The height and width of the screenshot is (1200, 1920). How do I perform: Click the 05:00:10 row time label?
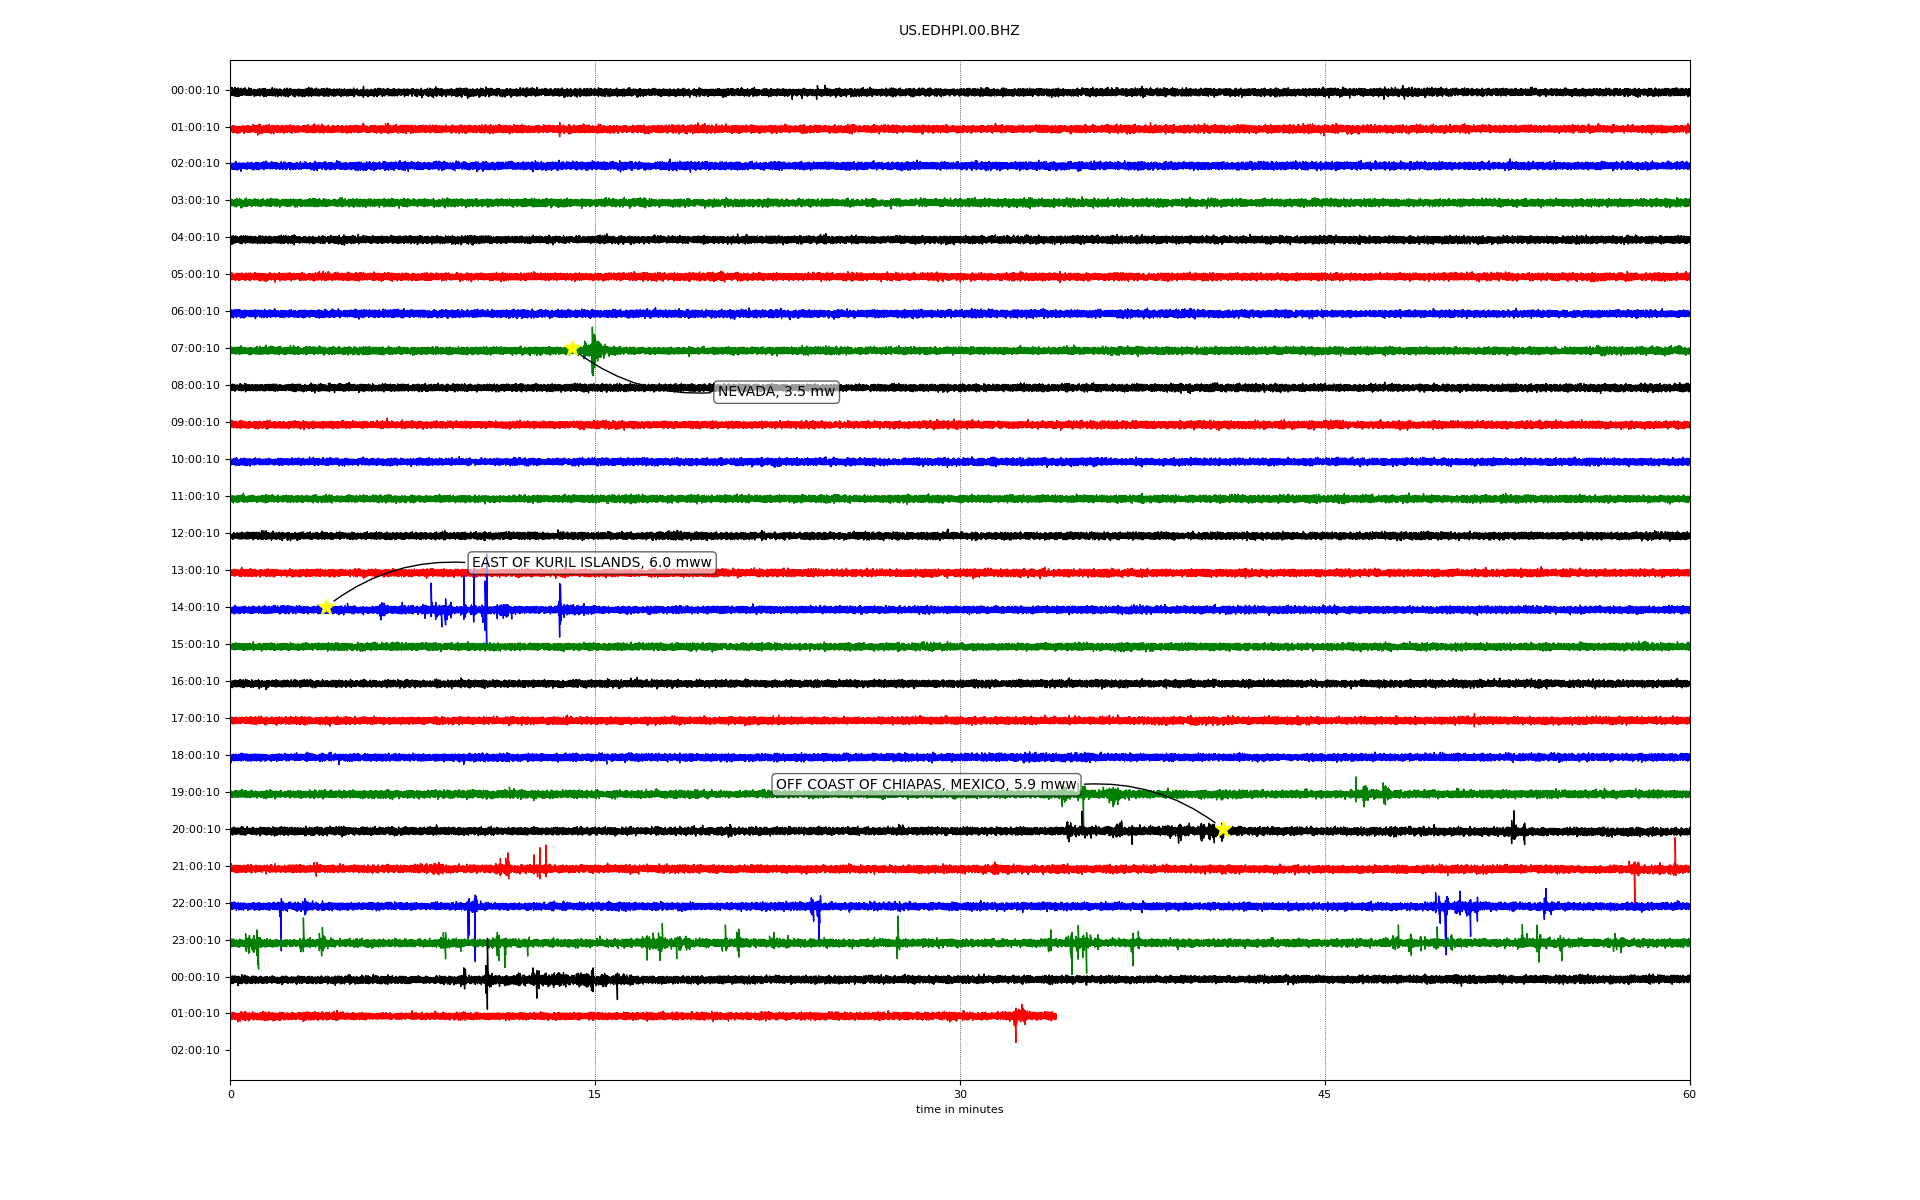point(195,275)
